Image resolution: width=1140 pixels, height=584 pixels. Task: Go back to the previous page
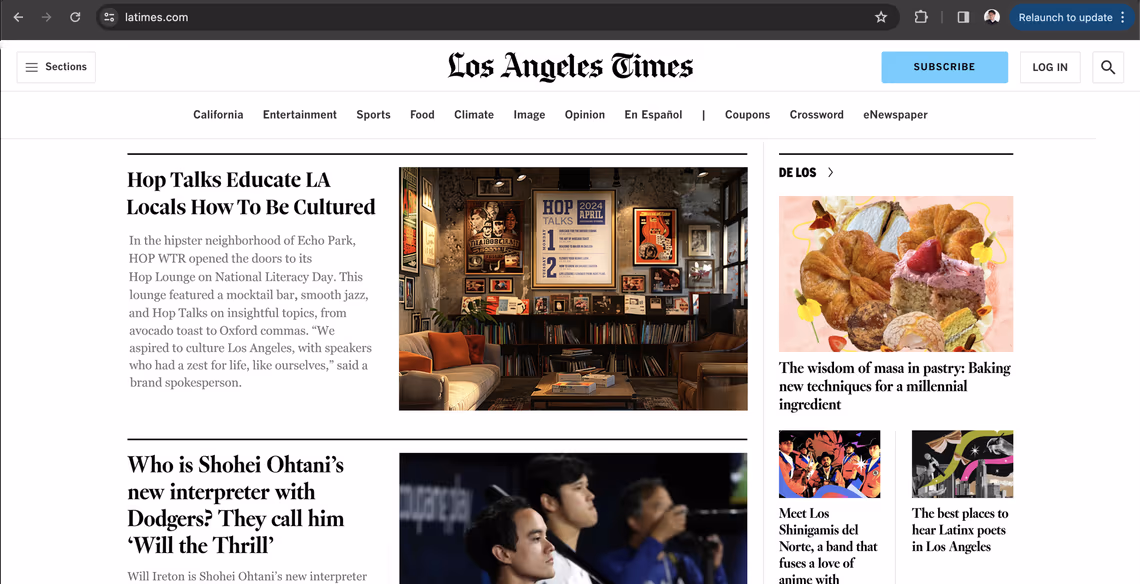click(18, 17)
